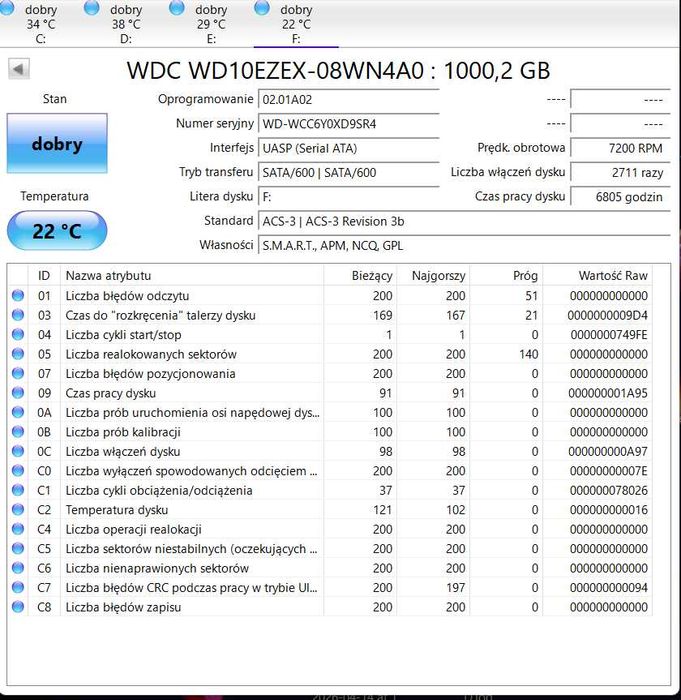
Task: Click the 22 °C temperature button
Action: pos(57,231)
